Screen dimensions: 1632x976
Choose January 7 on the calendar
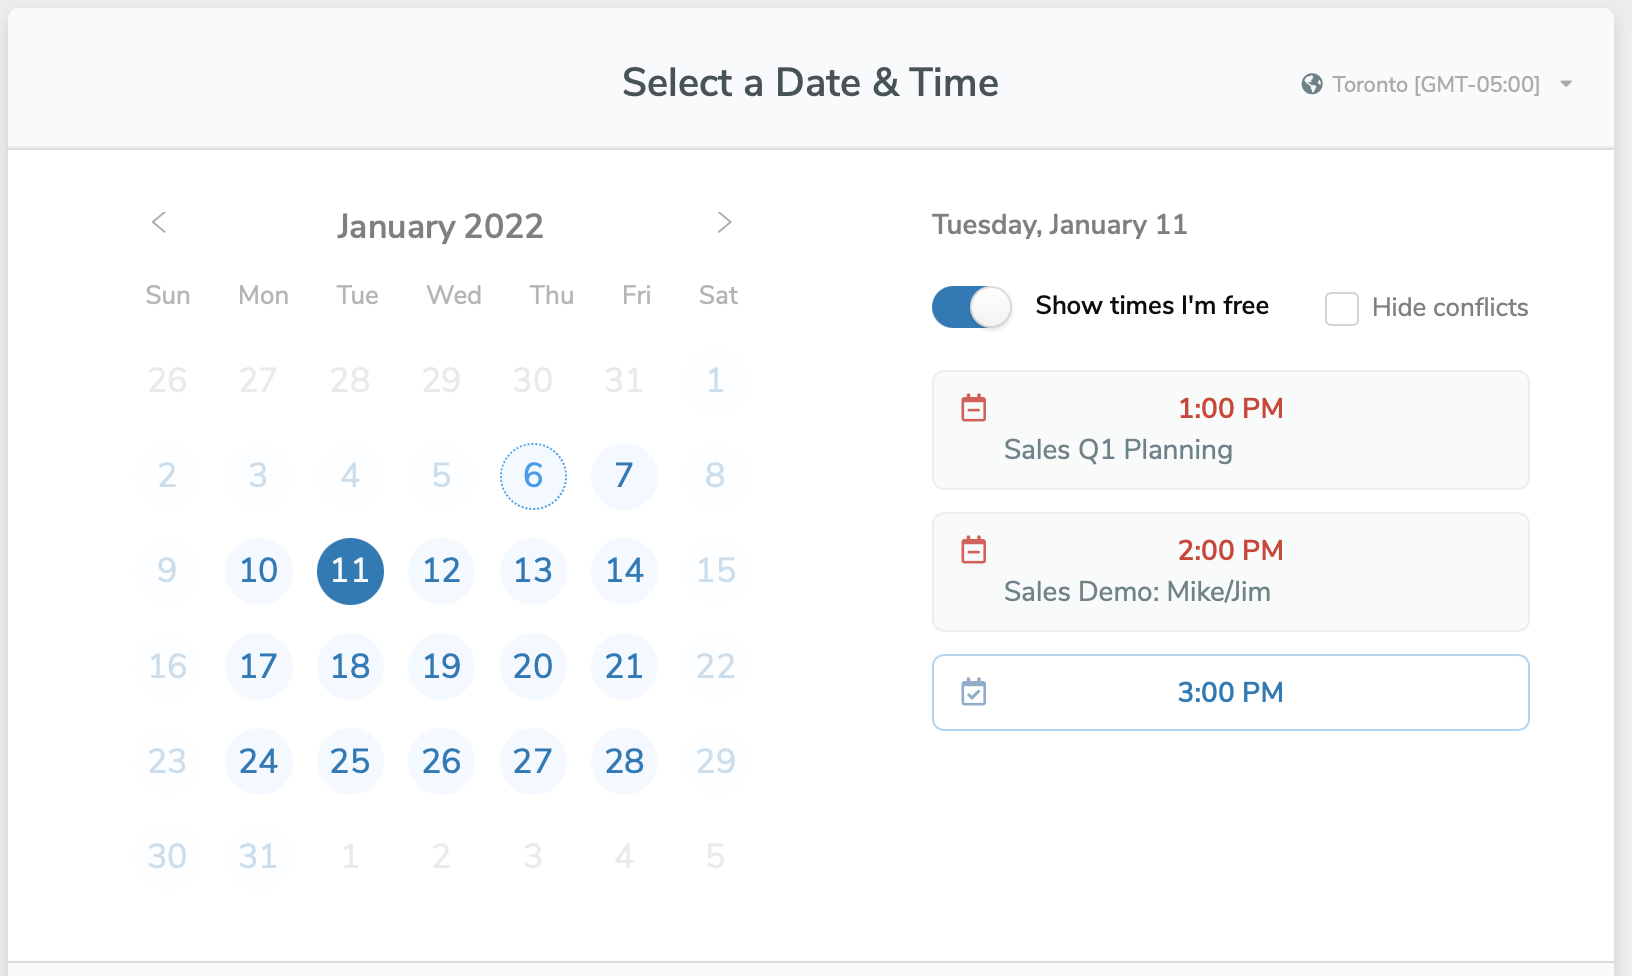(x=624, y=476)
